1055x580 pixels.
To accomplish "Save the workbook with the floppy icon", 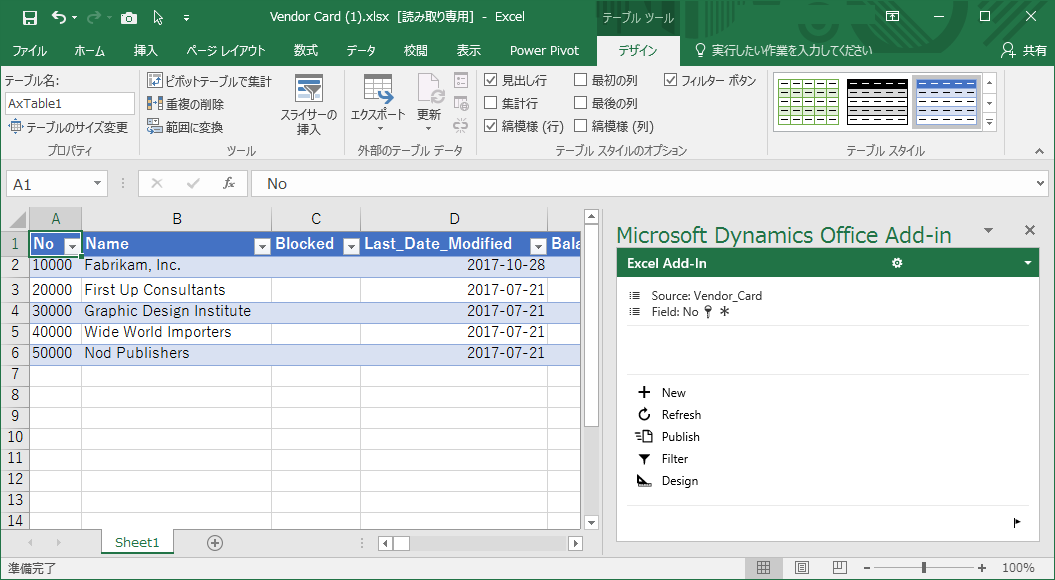I will (30, 17).
